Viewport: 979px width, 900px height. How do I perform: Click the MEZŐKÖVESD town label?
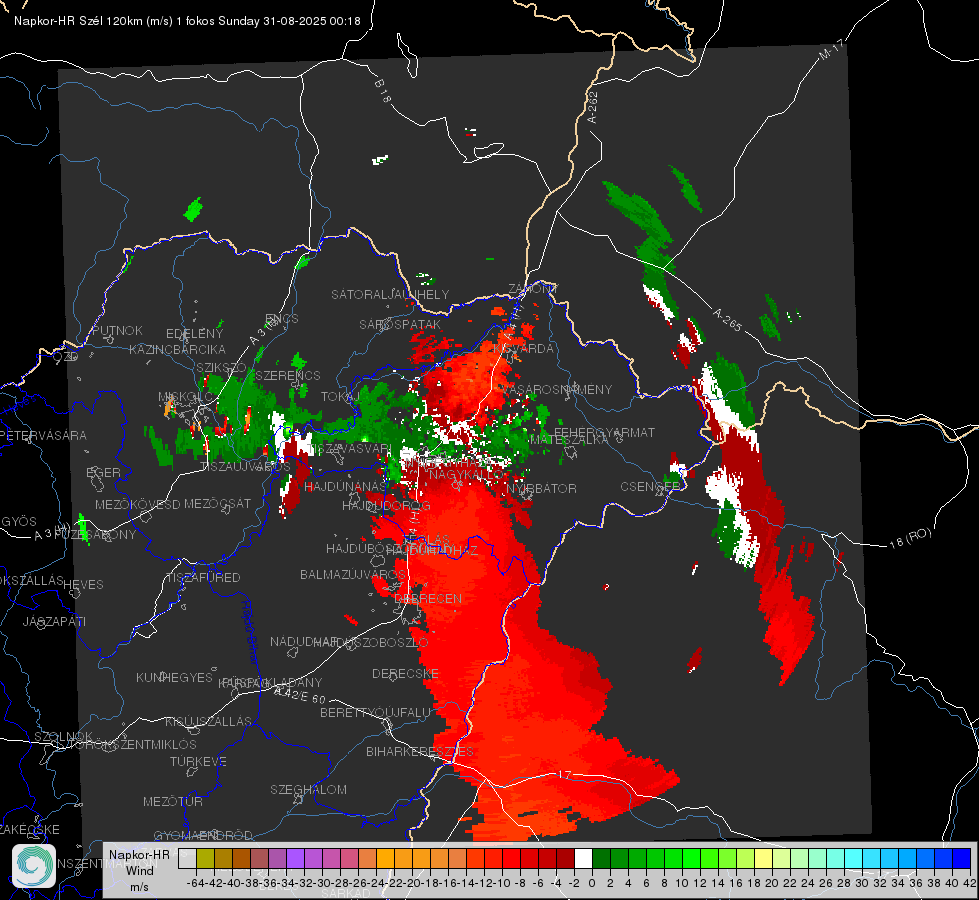137,504
